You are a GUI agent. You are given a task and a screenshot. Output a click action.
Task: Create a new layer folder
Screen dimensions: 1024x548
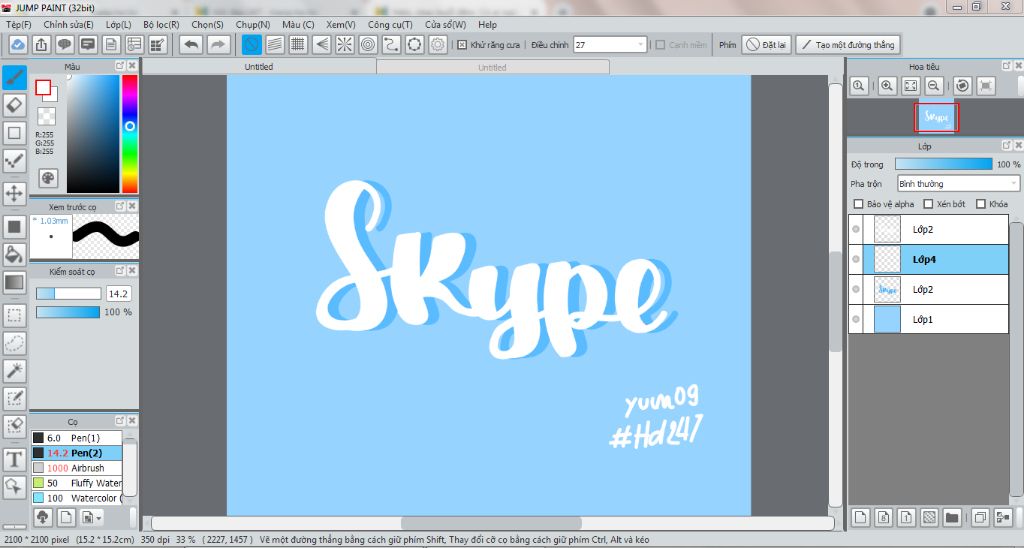(x=952, y=517)
